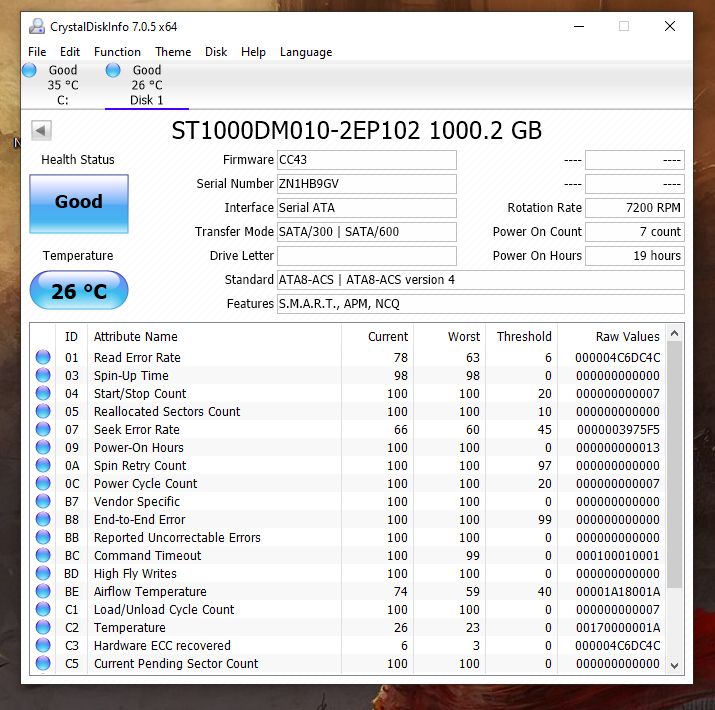
Task: Click the empty Drive Letter field
Action: pos(367,256)
